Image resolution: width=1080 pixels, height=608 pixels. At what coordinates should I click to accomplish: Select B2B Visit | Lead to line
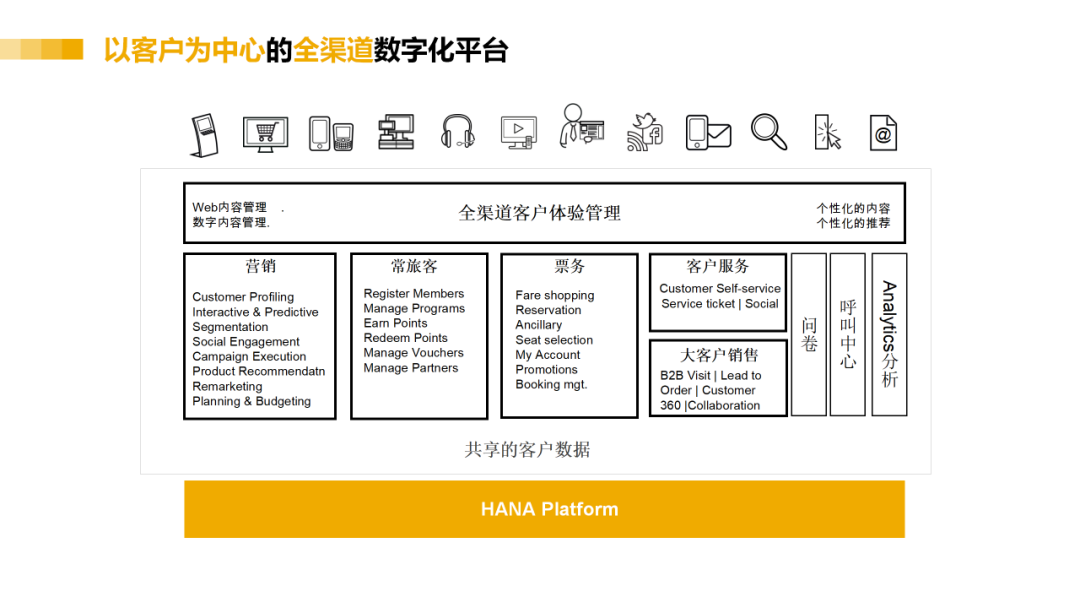[711, 375]
